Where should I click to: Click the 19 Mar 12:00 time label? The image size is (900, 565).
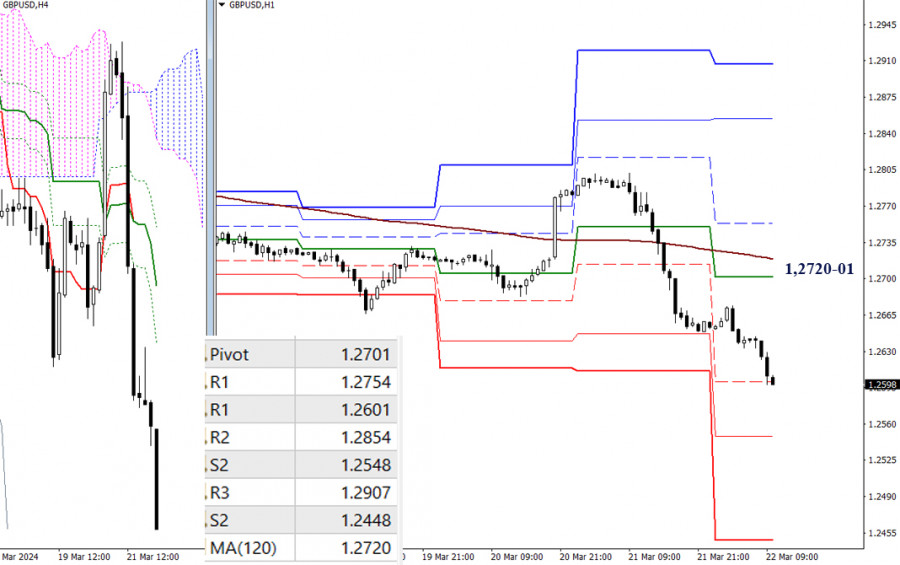(x=84, y=557)
